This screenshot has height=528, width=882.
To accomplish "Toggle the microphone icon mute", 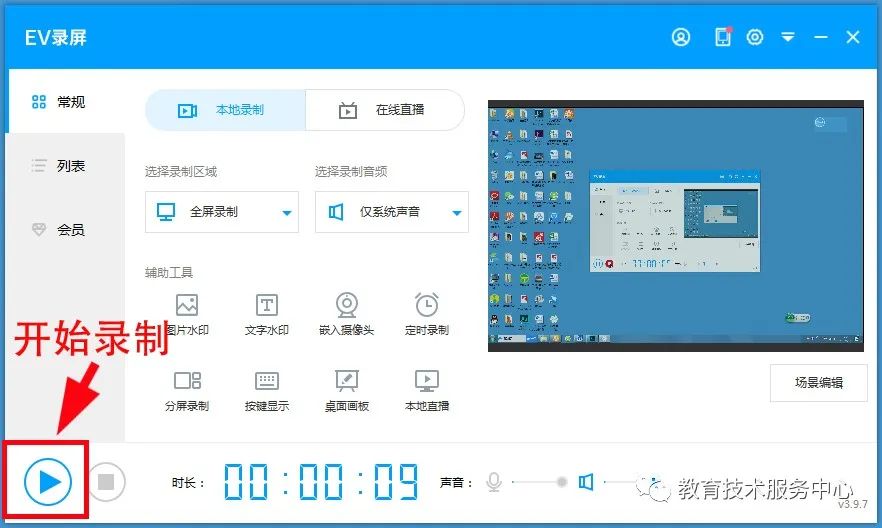I will 494,482.
